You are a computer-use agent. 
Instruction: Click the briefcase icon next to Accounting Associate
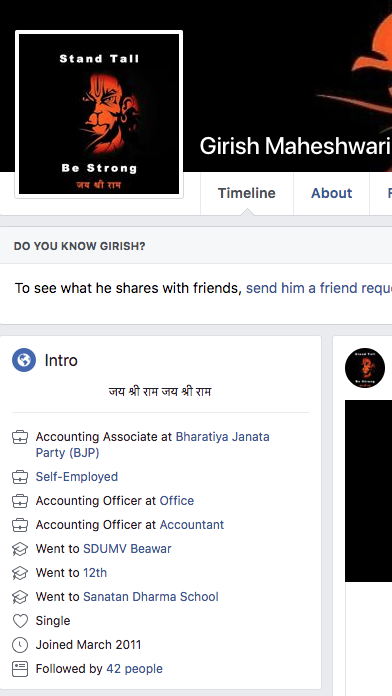pyautogui.click(x=20, y=437)
